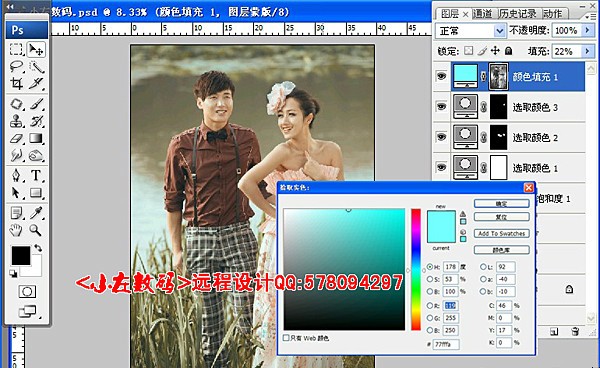600x368 pixels.
Task: Select the Clone Stamp tool
Action: pyautogui.click(x=16, y=121)
